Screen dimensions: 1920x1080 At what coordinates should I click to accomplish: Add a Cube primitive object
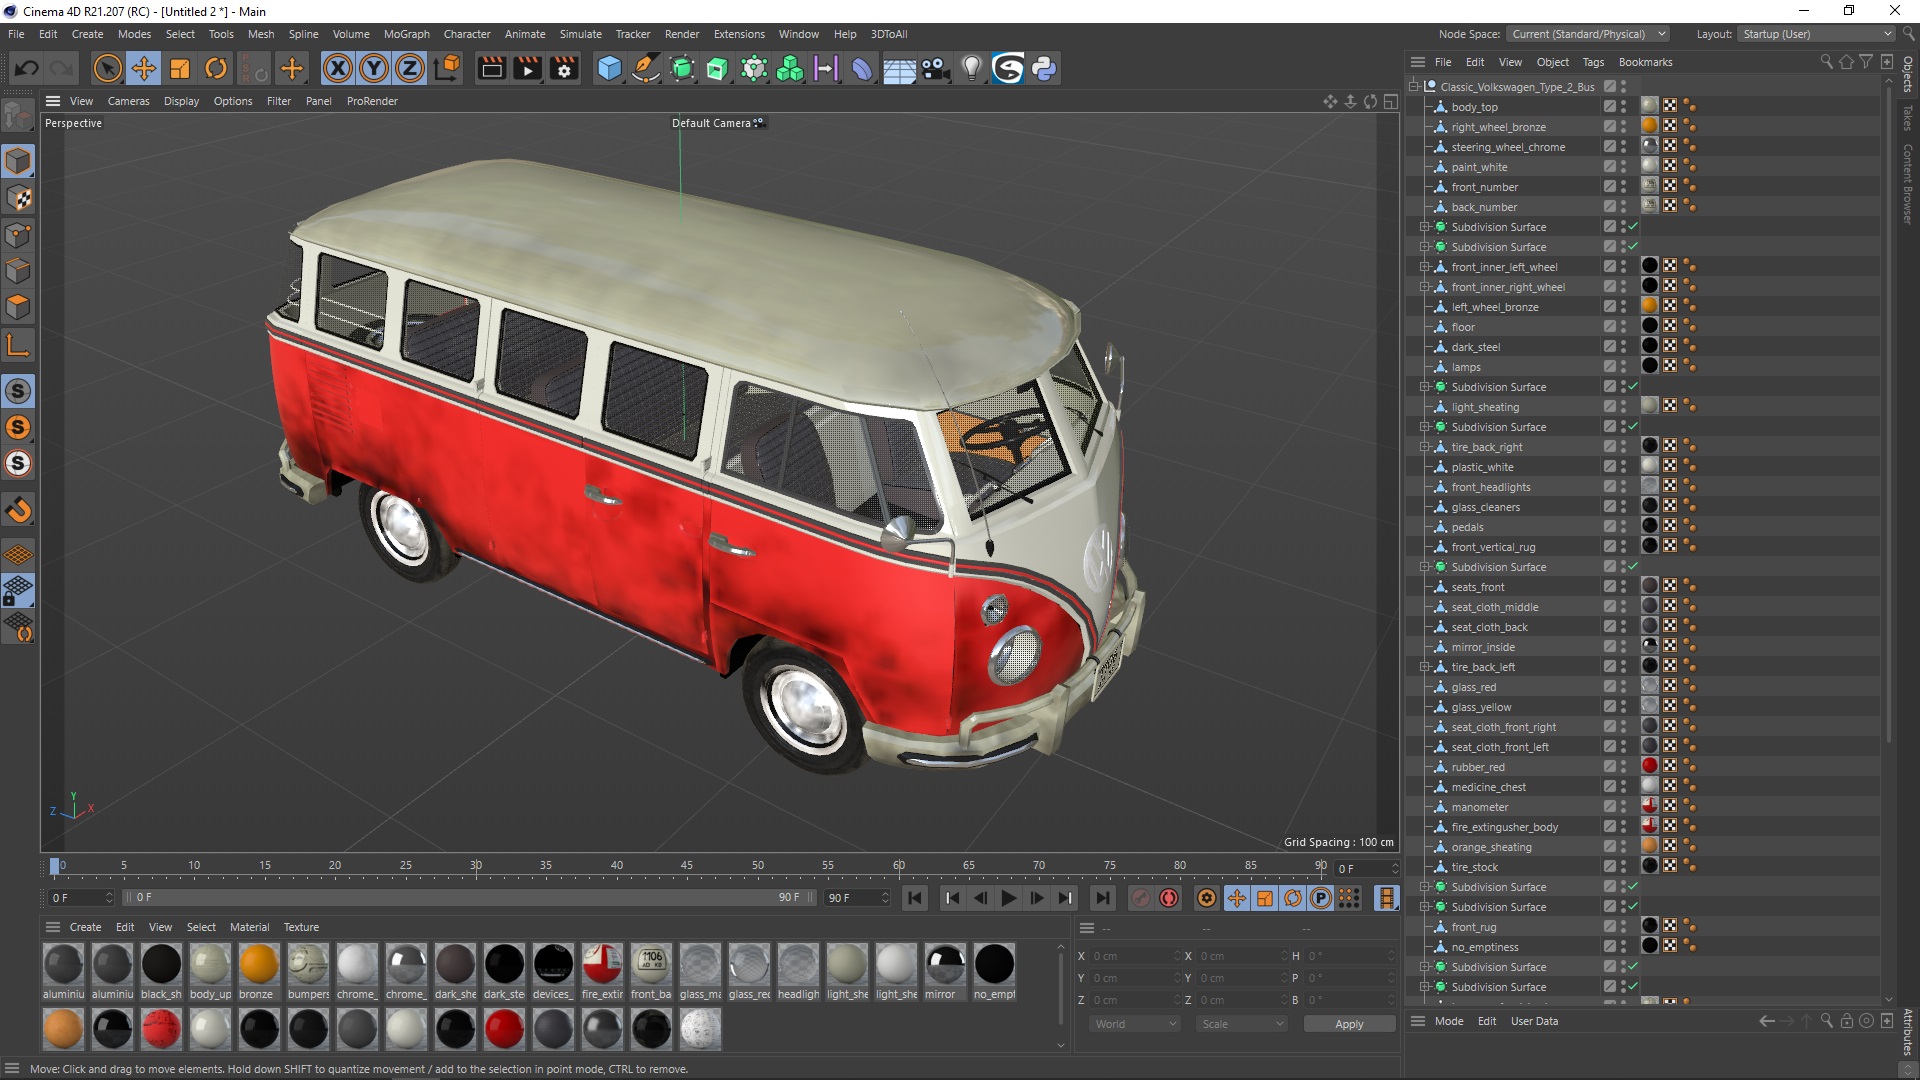pos(609,68)
